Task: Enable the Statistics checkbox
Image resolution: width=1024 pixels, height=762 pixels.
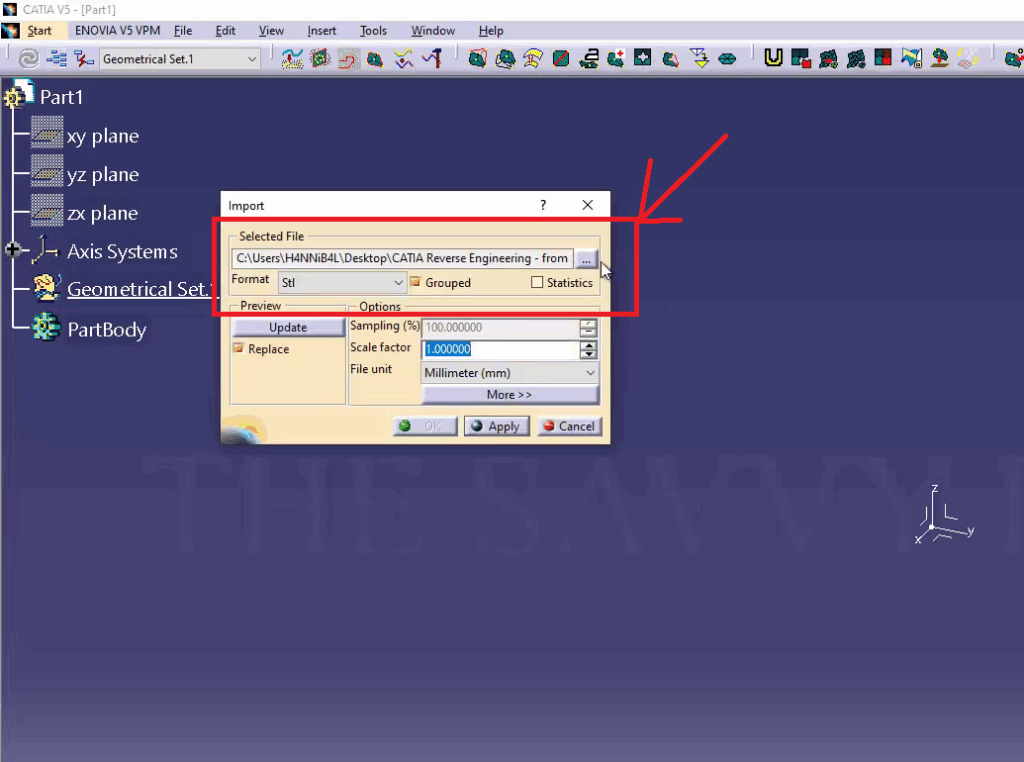Action: [537, 283]
